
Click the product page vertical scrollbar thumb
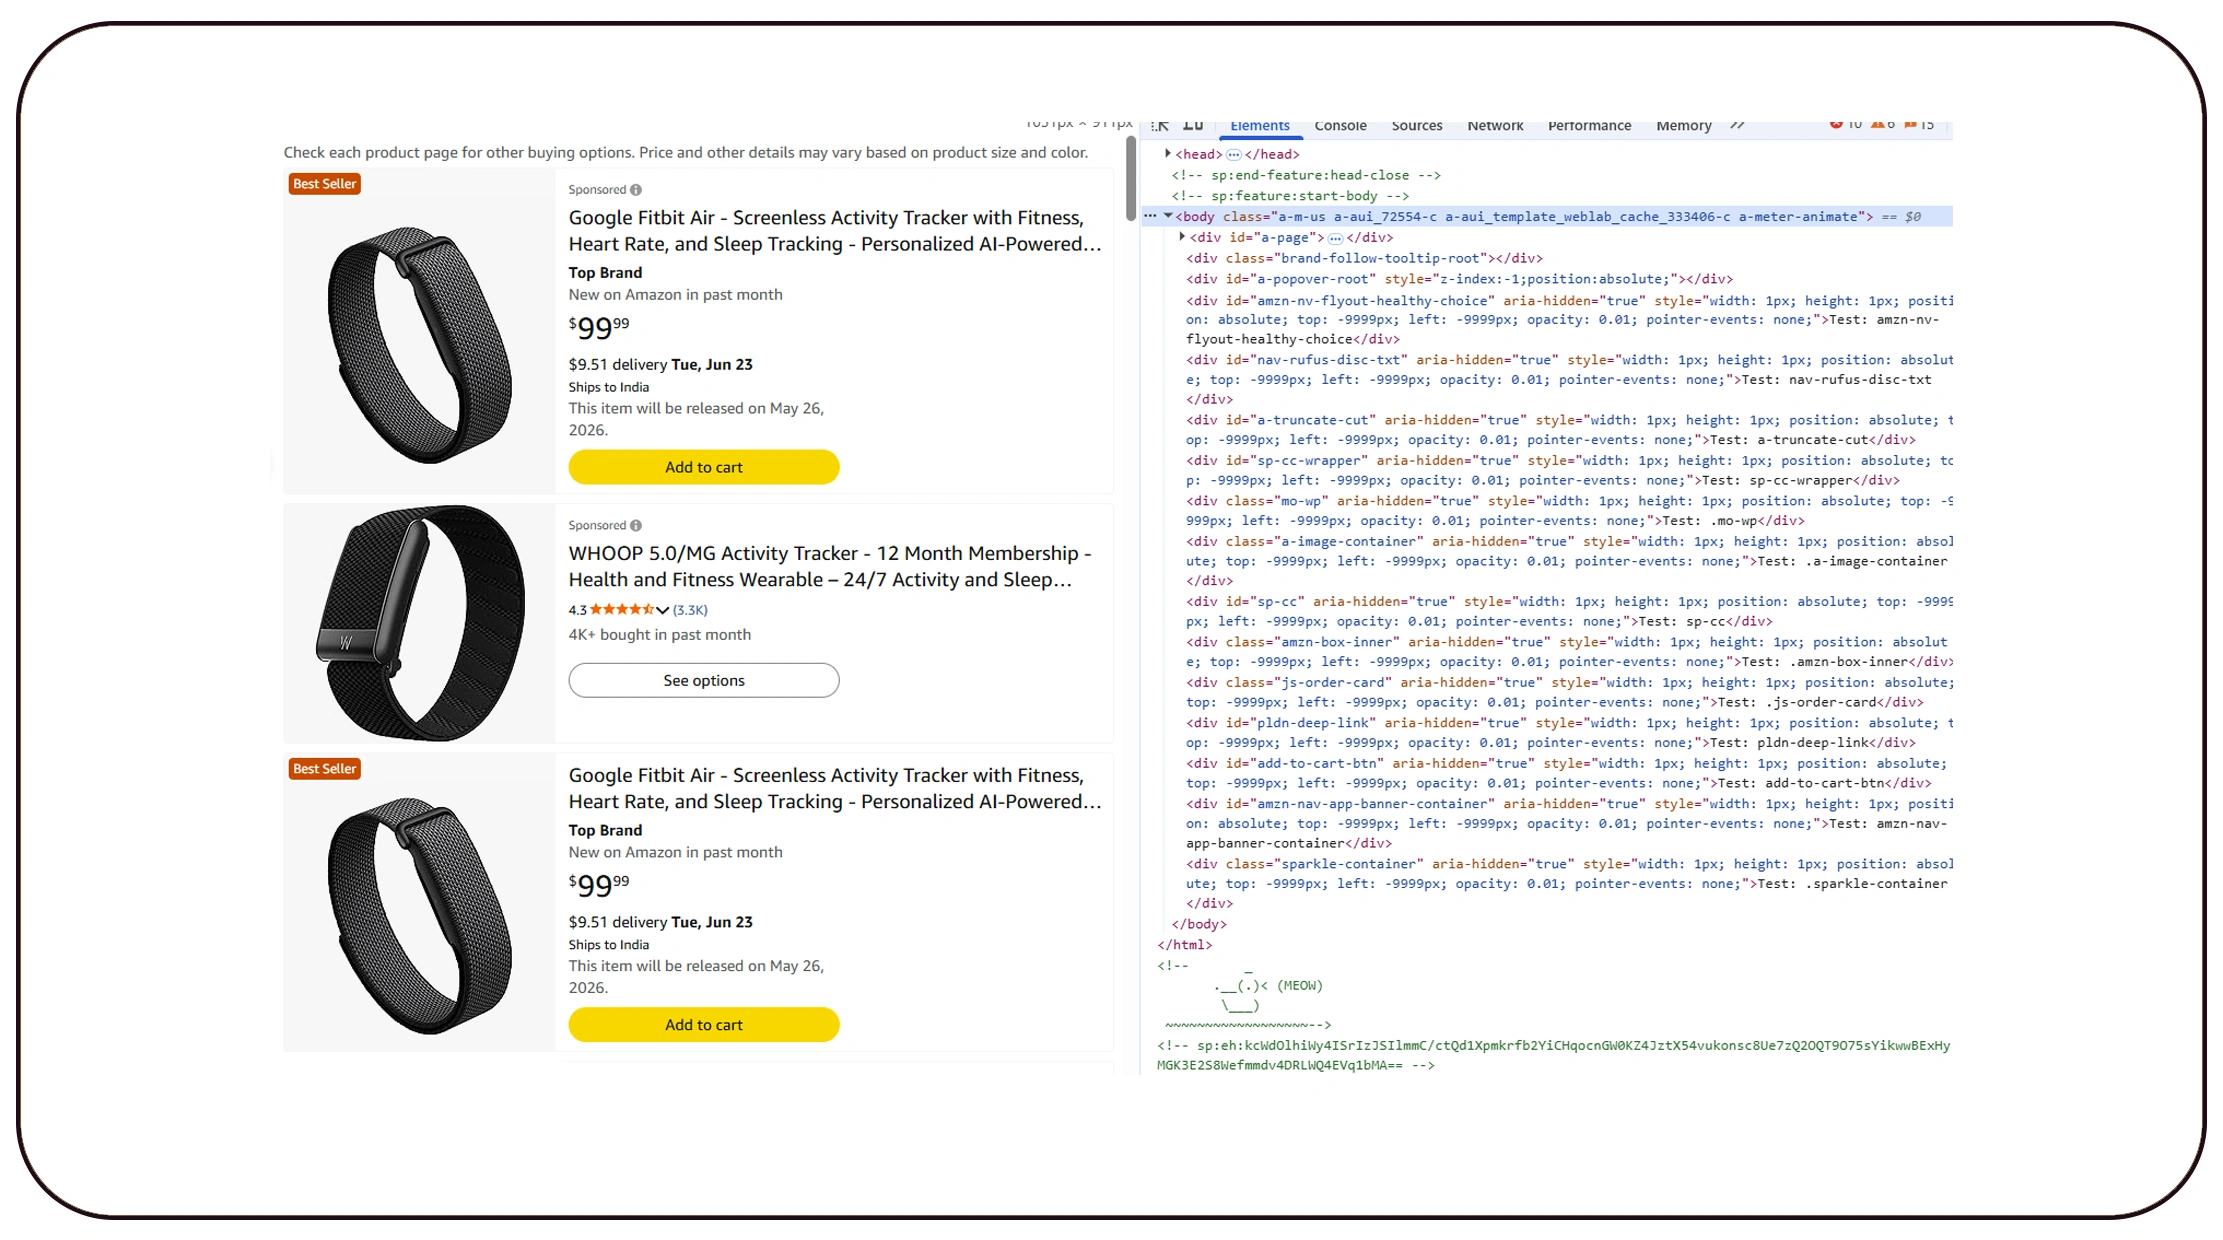tap(1131, 179)
